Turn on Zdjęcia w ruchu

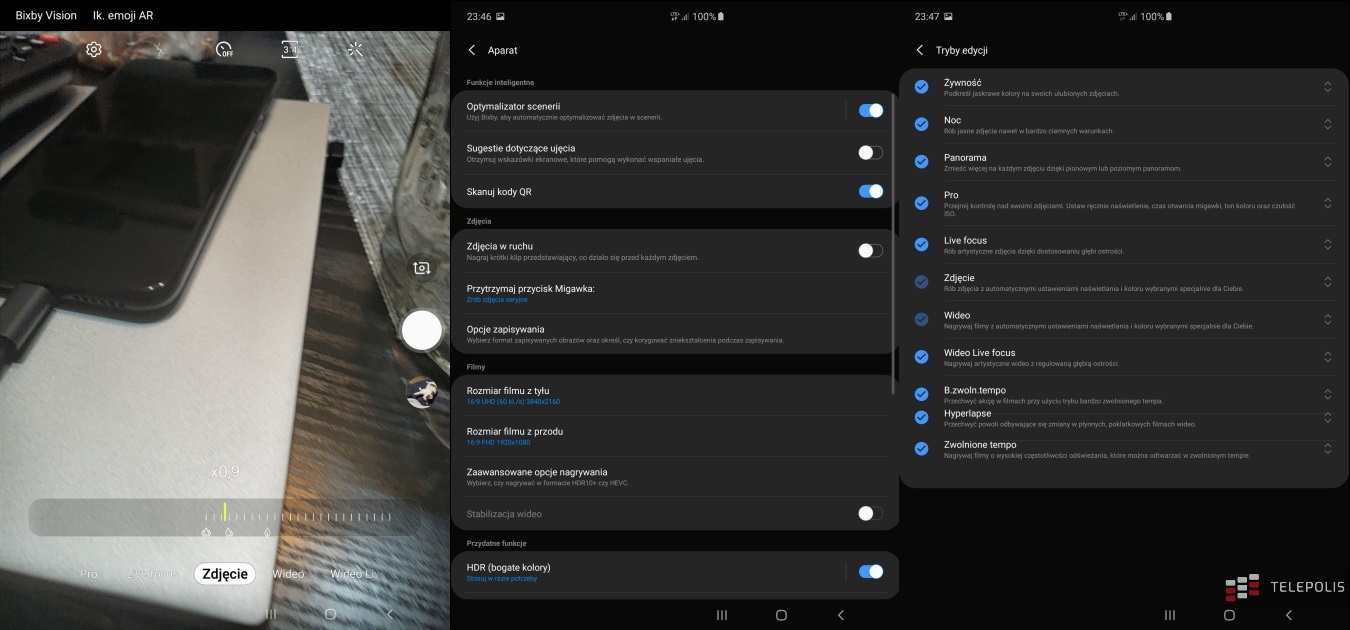(x=870, y=251)
